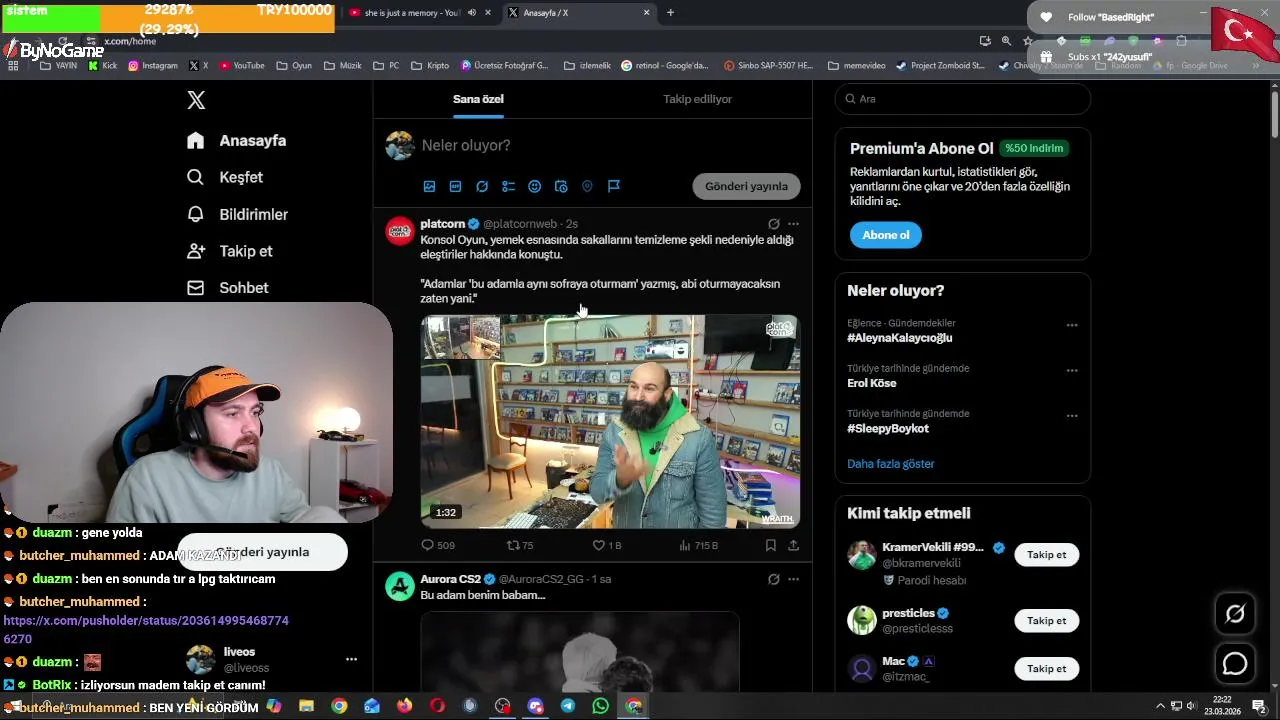The image size is (1280, 720).
Task: Open more options for #SleepyBoykot trend
Action: pyautogui.click(x=1072, y=415)
